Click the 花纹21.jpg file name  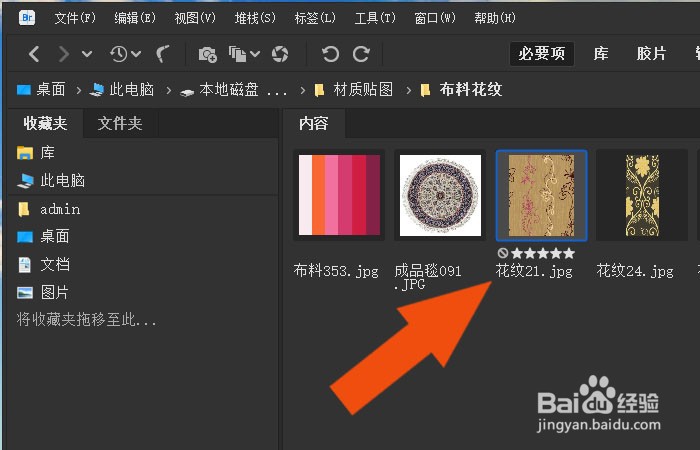point(534,271)
